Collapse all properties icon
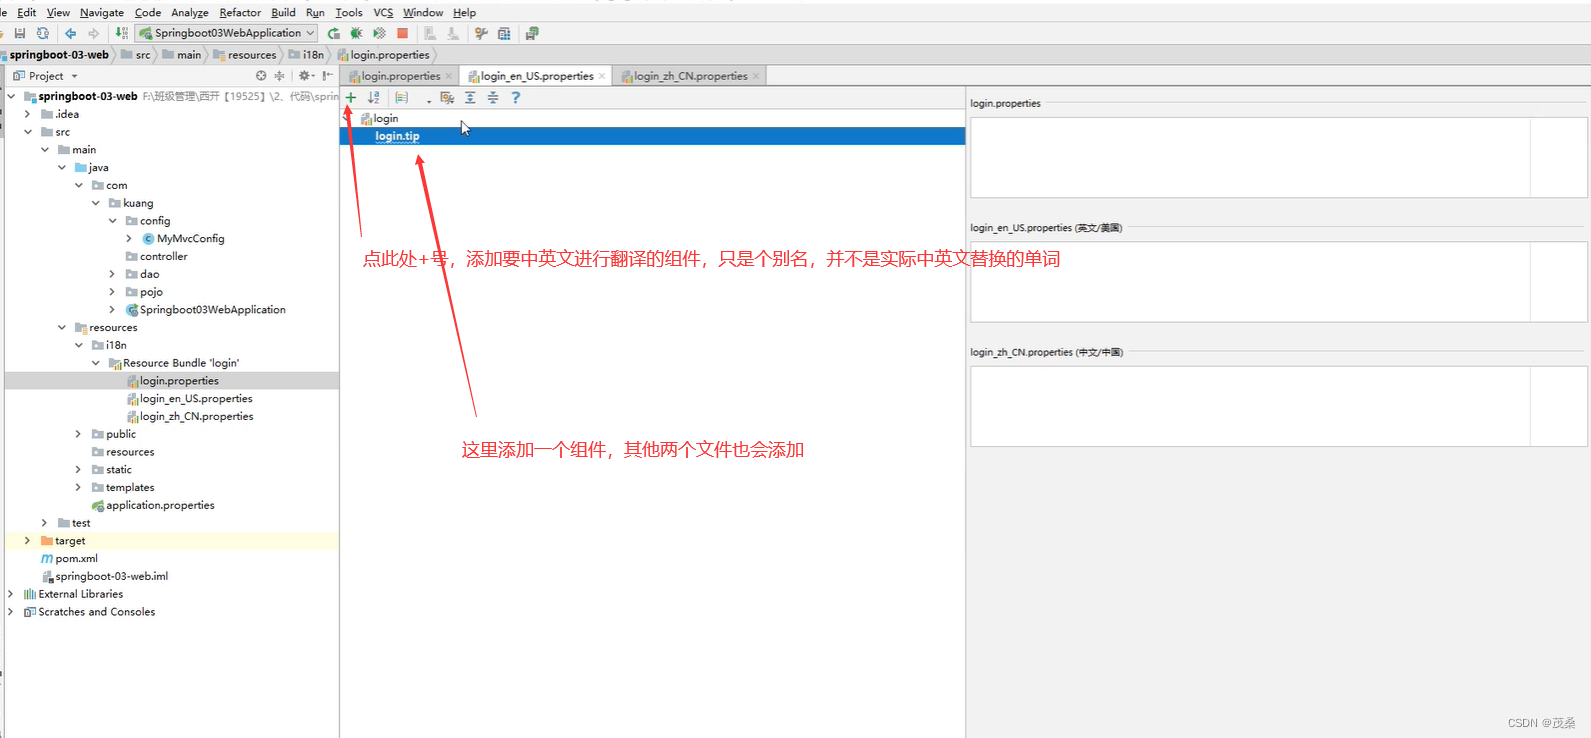Viewport: 1591px width, 738px height. click(x=493, y=97)
